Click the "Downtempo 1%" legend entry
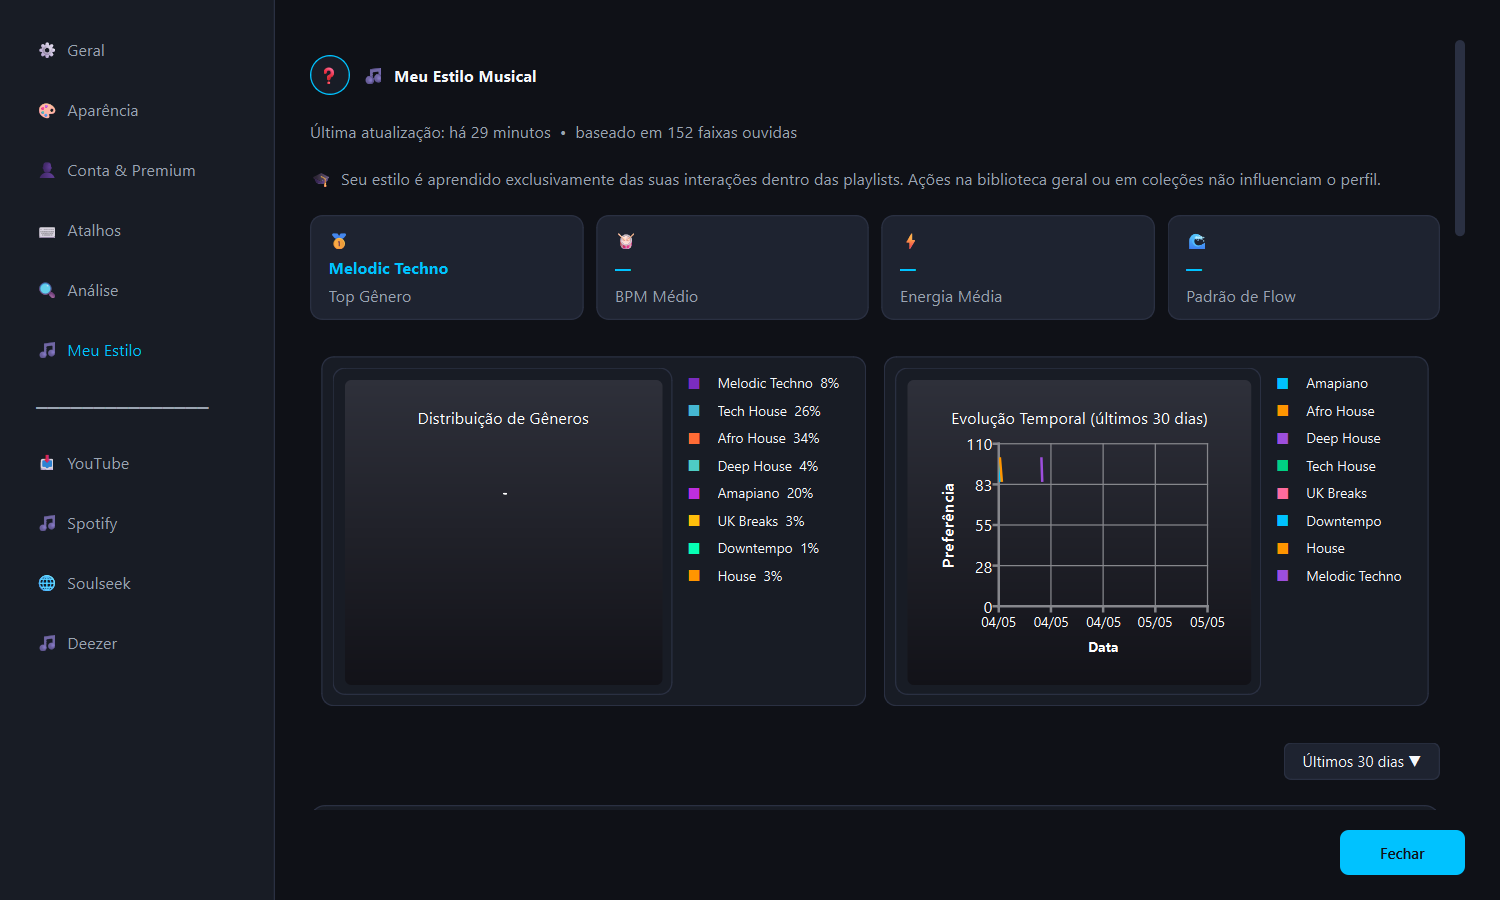The image size is (1500, 900). click(768, 548)
